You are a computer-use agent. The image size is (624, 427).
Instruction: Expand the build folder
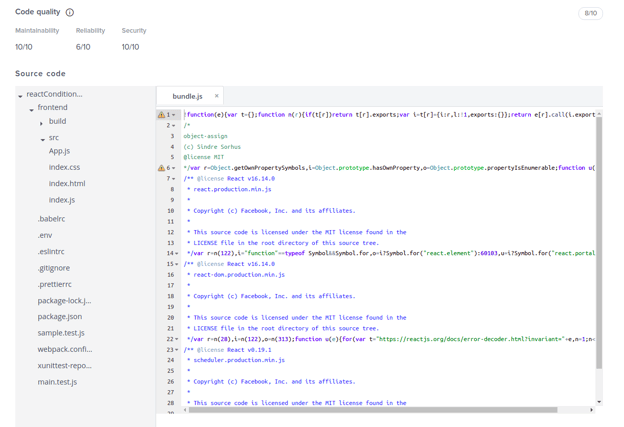(x=41, y=123)
